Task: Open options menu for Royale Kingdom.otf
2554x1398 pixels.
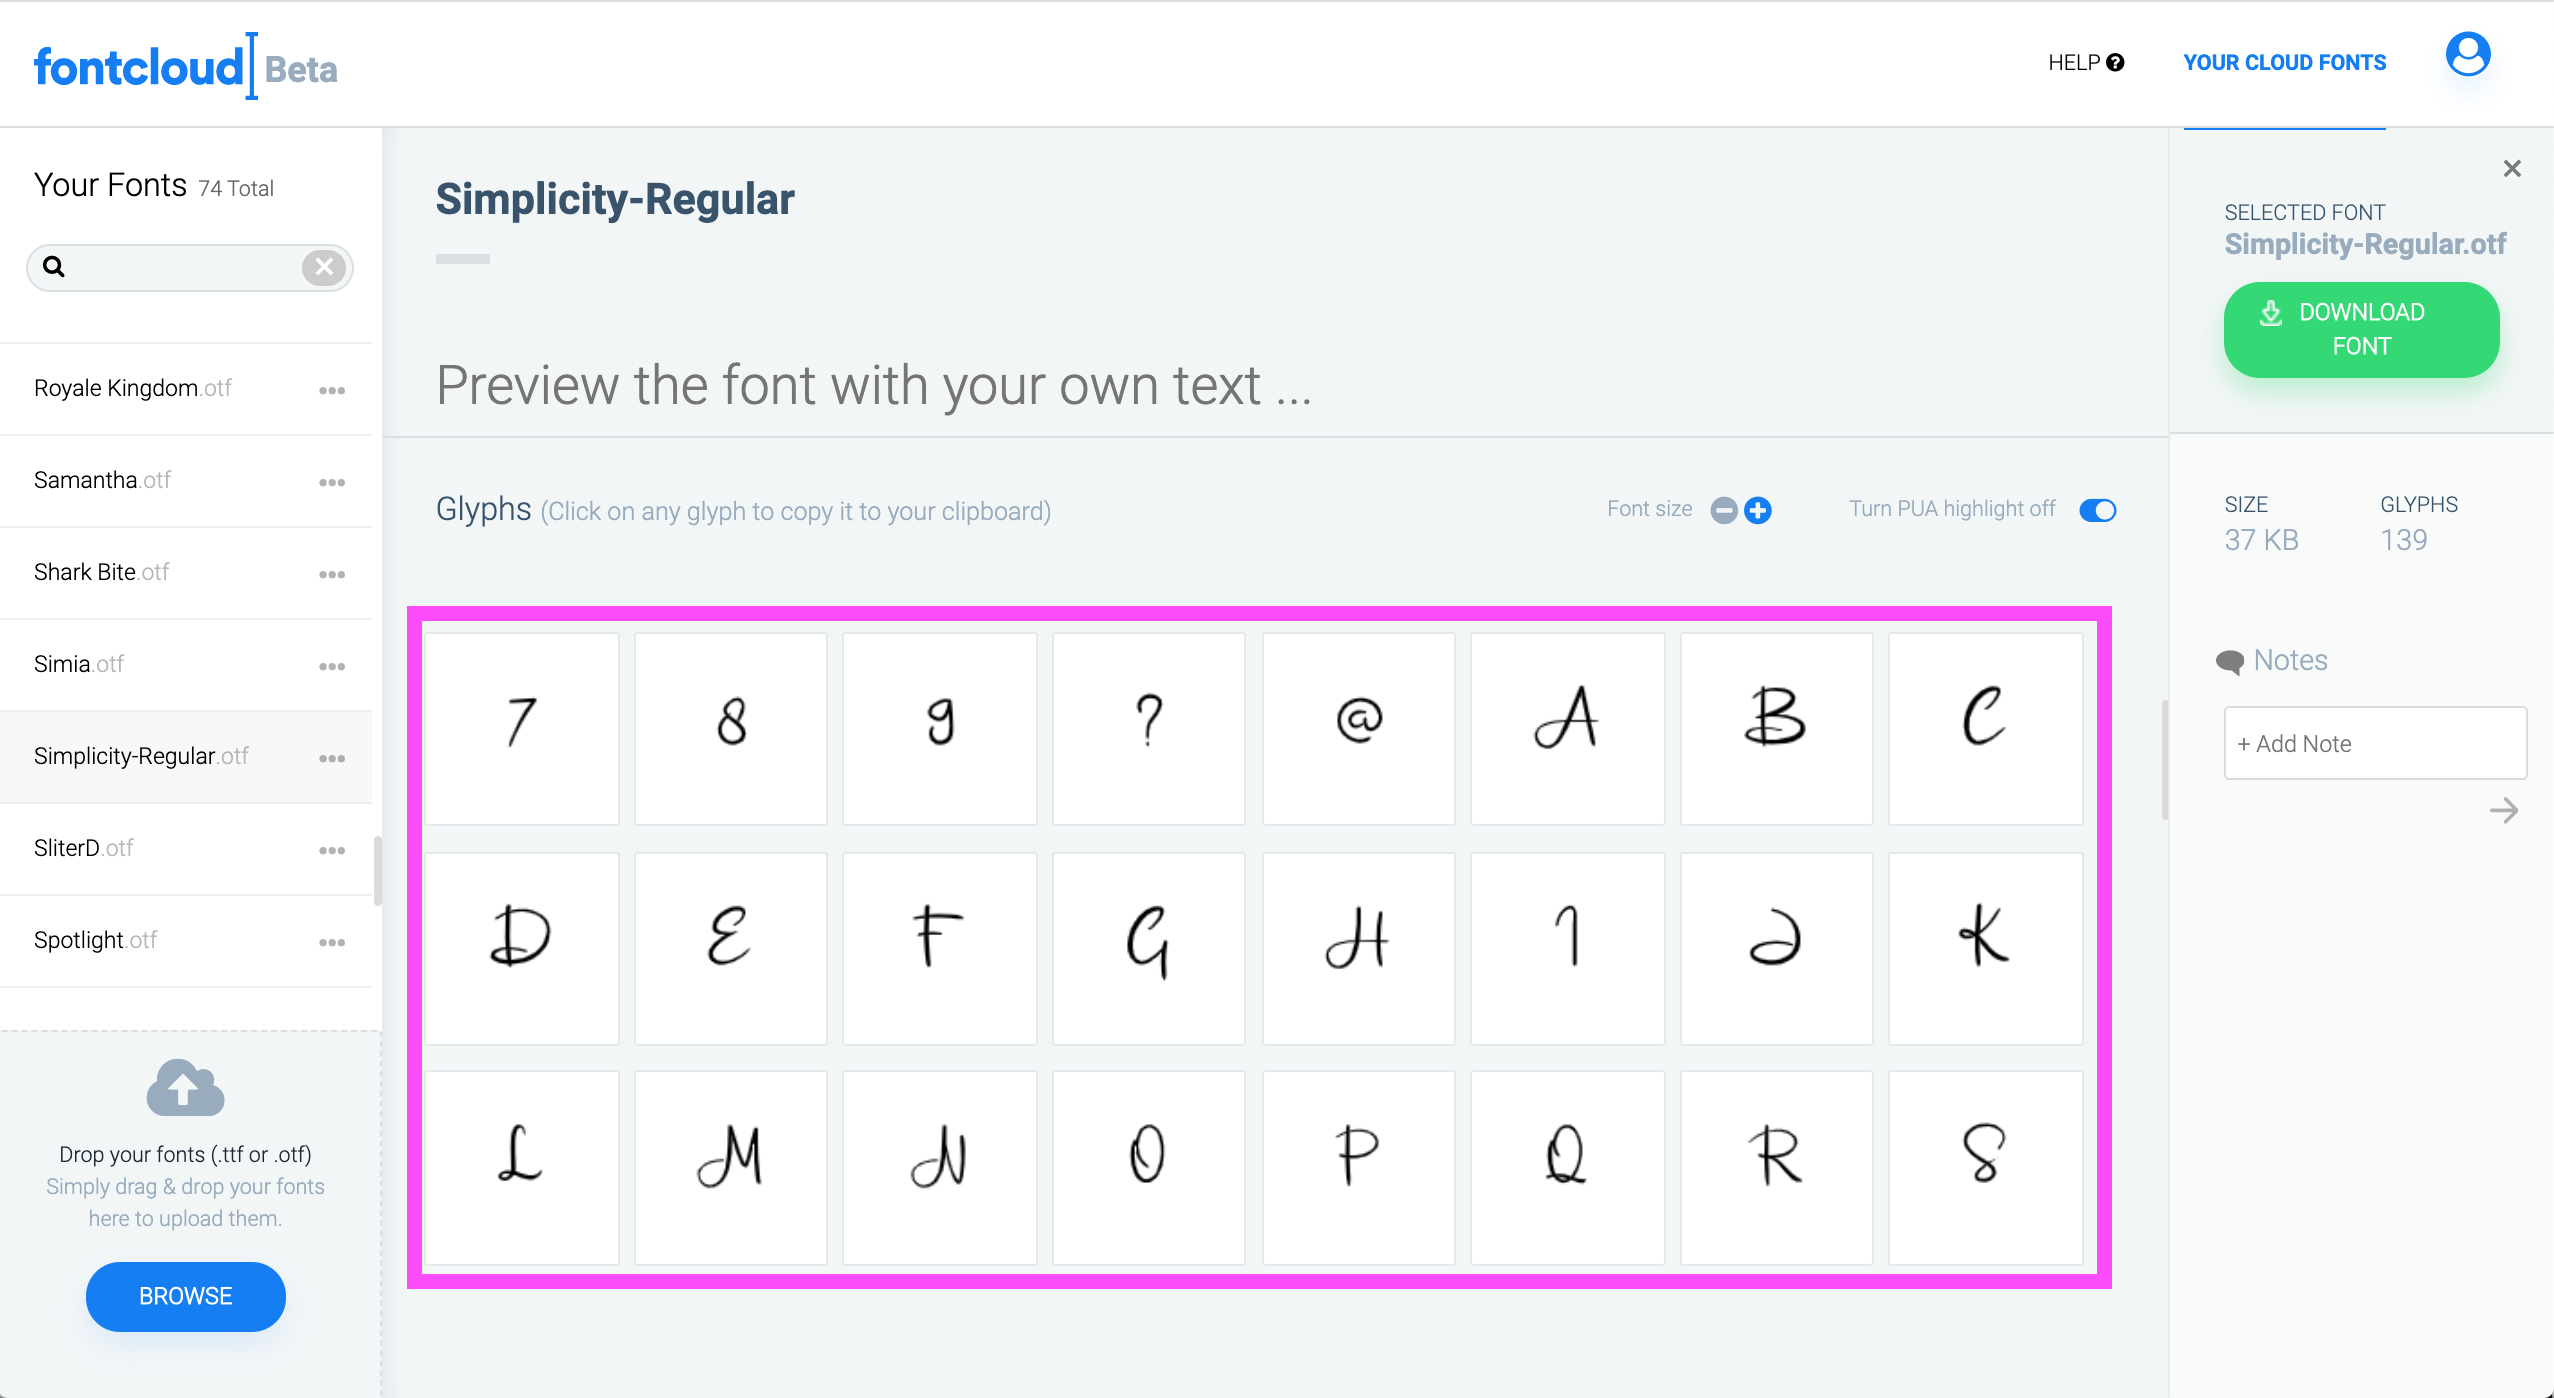Action: click(x=332, y=390)
